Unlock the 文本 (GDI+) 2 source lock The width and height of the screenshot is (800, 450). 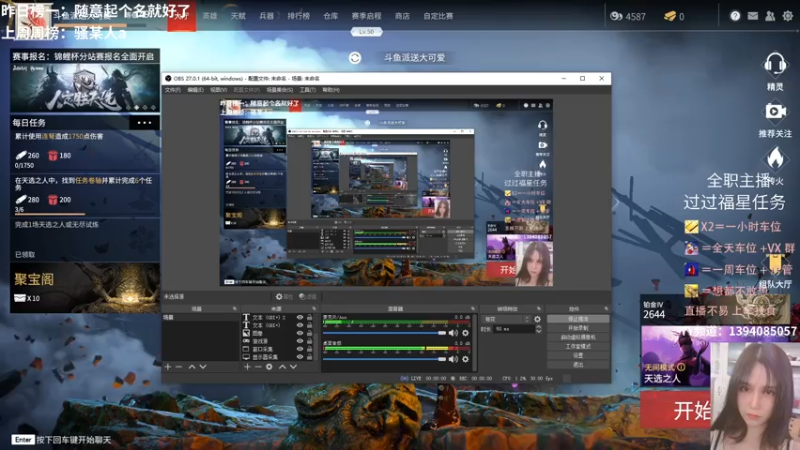[310, 317]
